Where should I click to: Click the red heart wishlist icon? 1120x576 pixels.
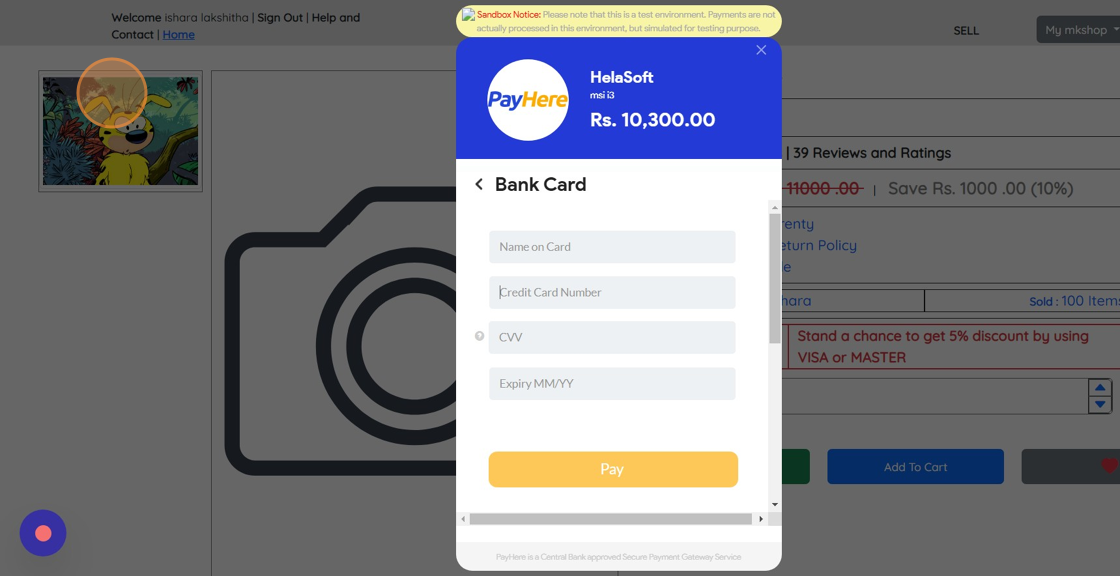tap(1109, 467)
